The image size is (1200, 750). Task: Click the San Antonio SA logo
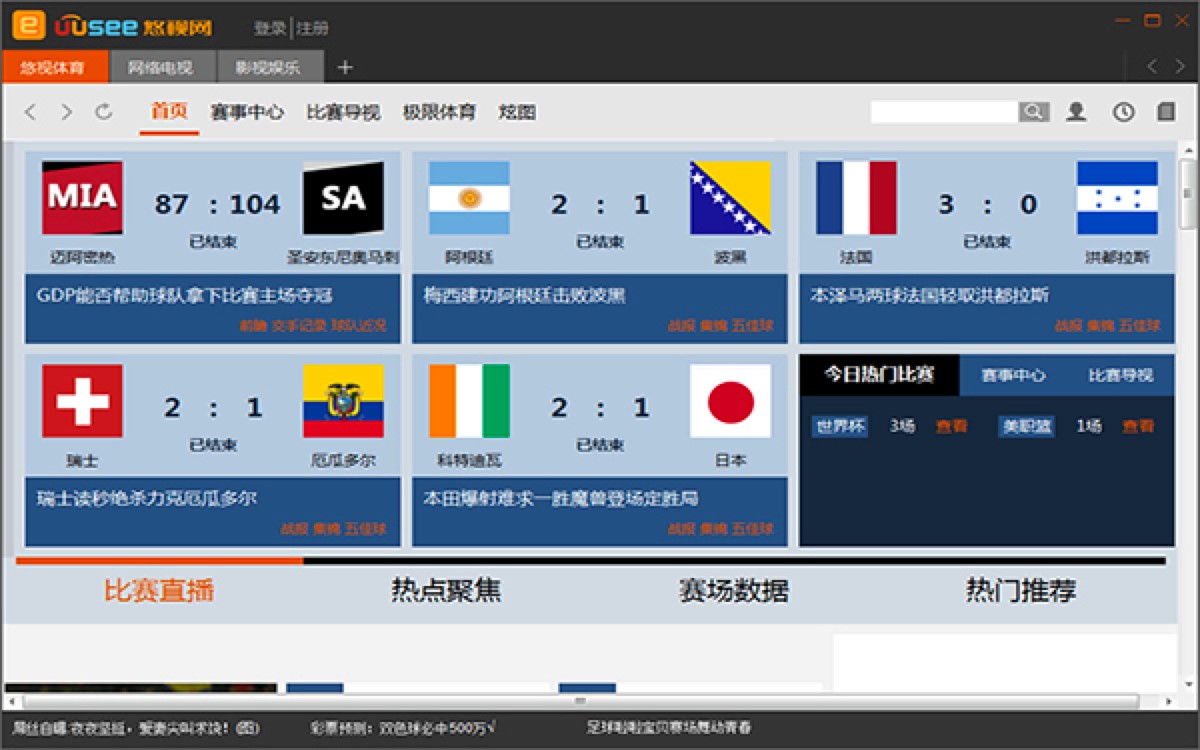[x=343, y=198]
